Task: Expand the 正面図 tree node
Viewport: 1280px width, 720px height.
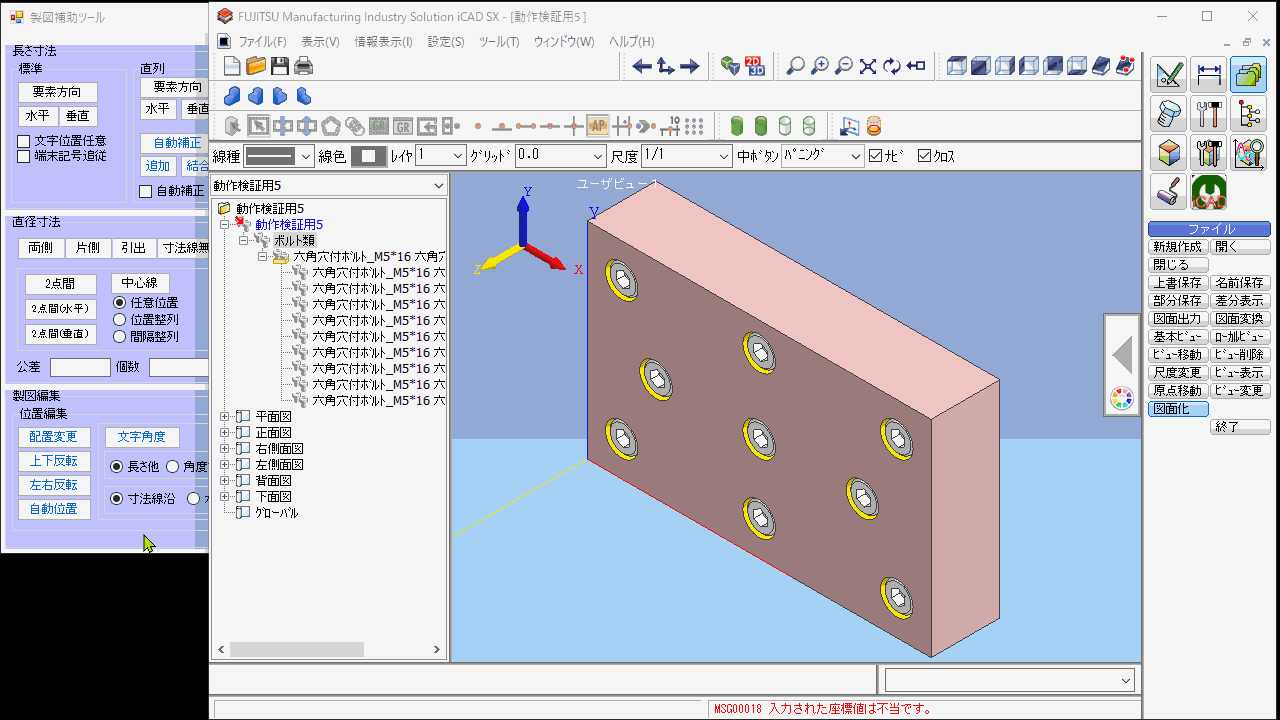Action: (225, 433)
